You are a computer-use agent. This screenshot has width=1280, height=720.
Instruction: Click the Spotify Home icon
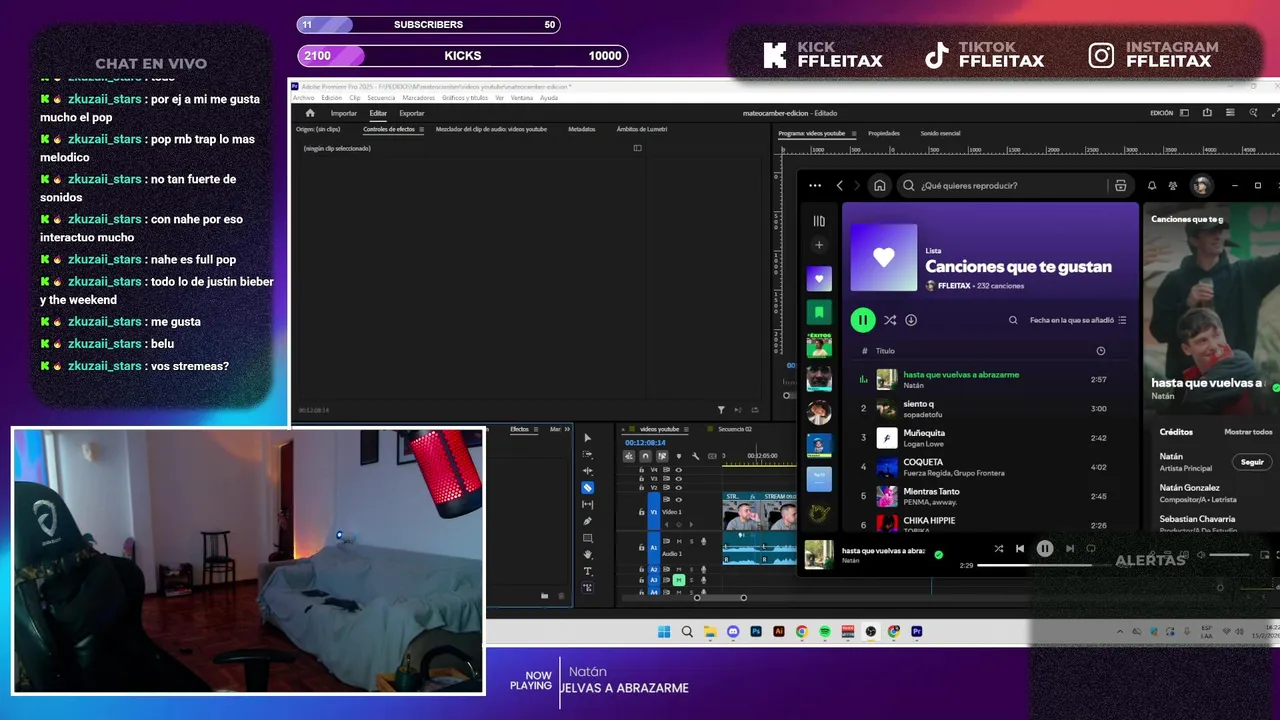[879, 185]
